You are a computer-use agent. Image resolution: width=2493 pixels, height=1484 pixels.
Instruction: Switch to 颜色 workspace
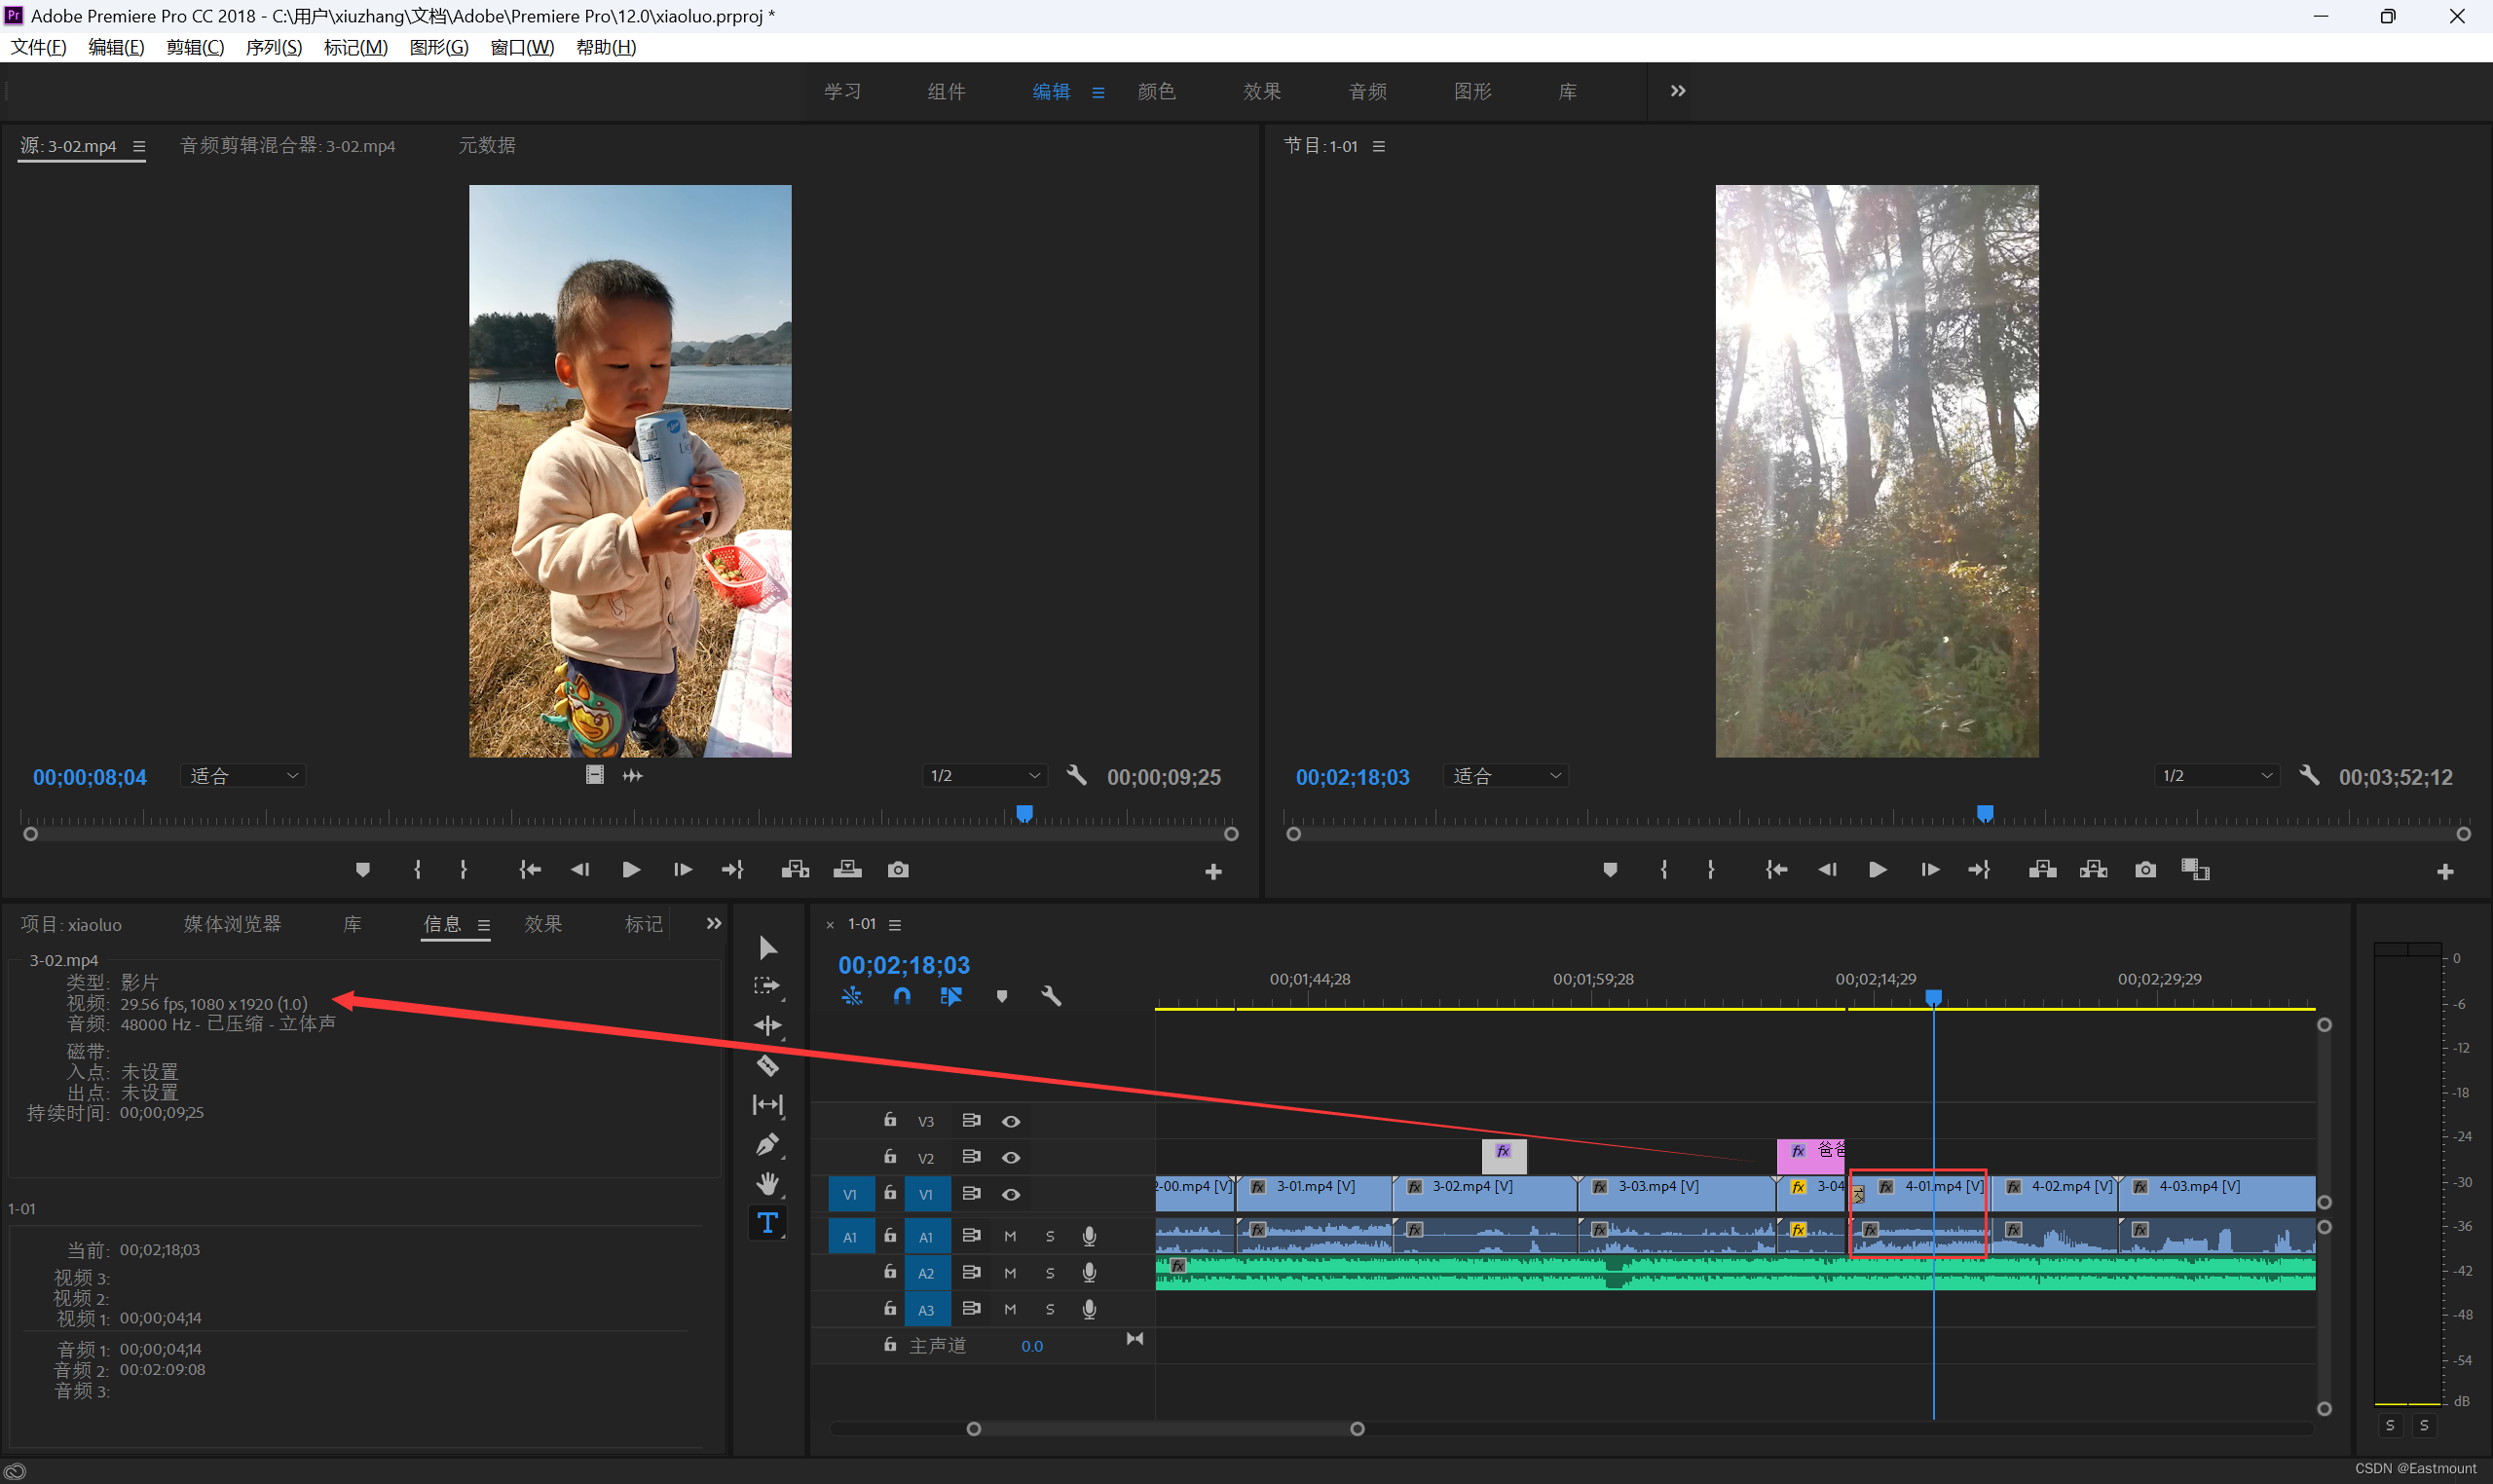(1156, 91)
